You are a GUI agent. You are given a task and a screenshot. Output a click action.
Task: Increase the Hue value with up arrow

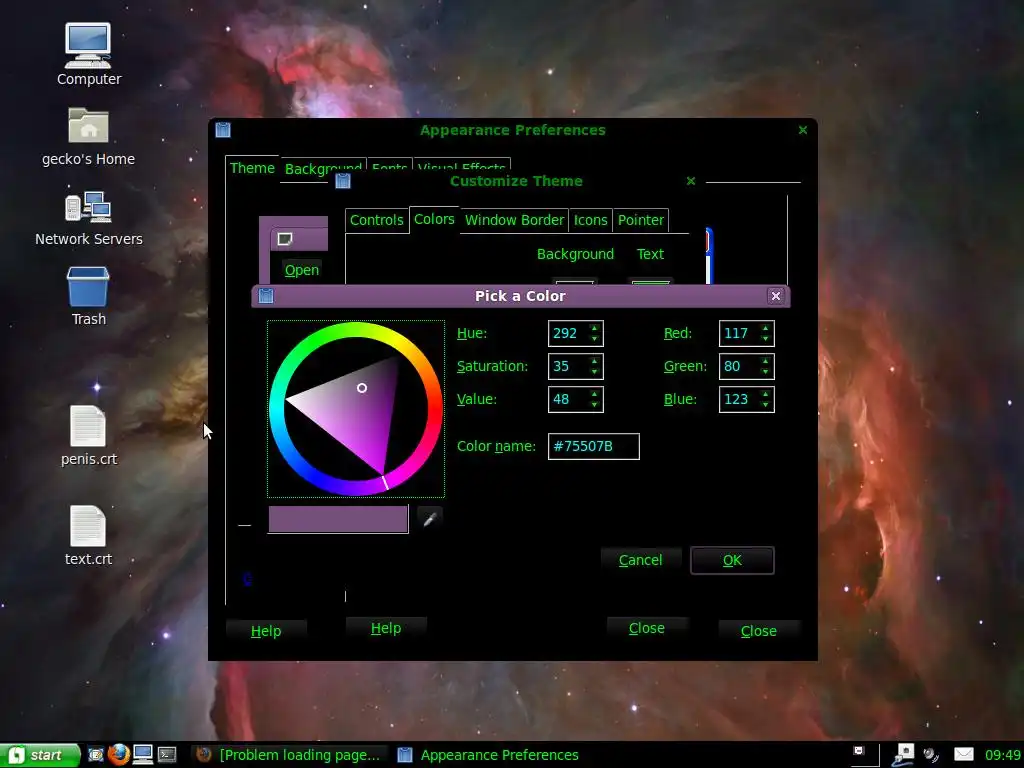click(594, 328)
